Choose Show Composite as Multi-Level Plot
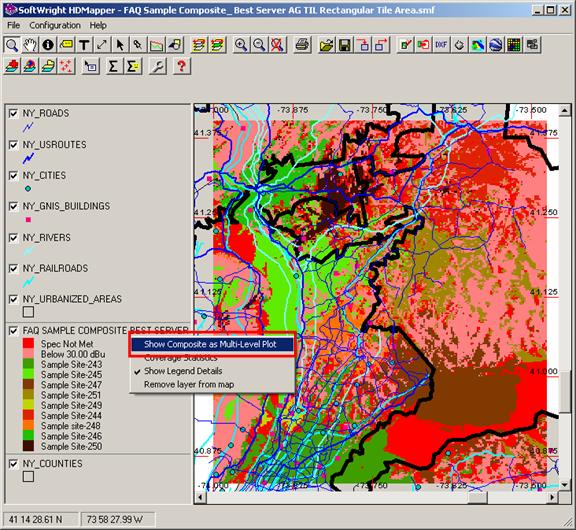576x530 pixels. tap(212, 344)
